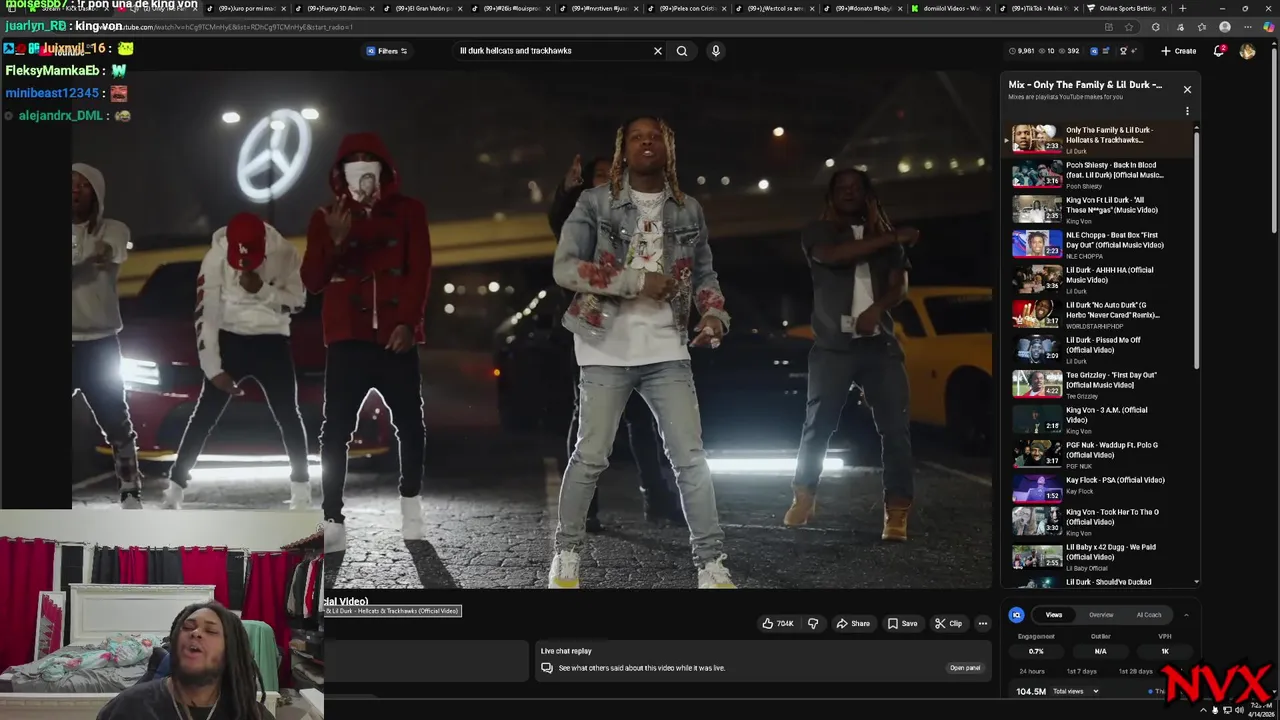The image size is (1280, 720).
Task: Open YouTube notifications bell
Action: [1219, 51]
